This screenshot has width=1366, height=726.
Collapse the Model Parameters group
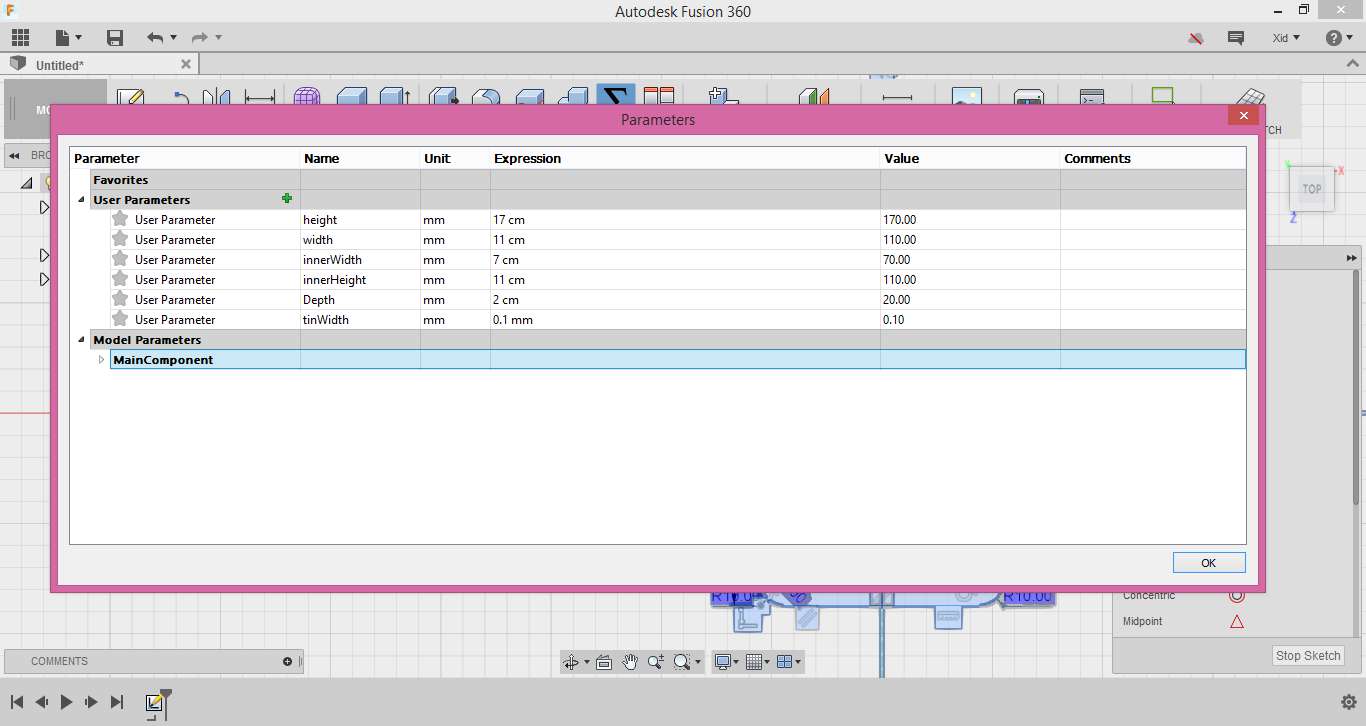click(x=81, y=340)
